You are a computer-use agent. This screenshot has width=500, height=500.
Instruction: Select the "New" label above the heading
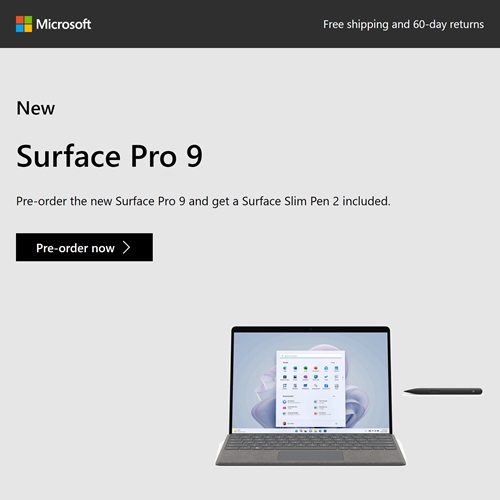pos(36,108)
